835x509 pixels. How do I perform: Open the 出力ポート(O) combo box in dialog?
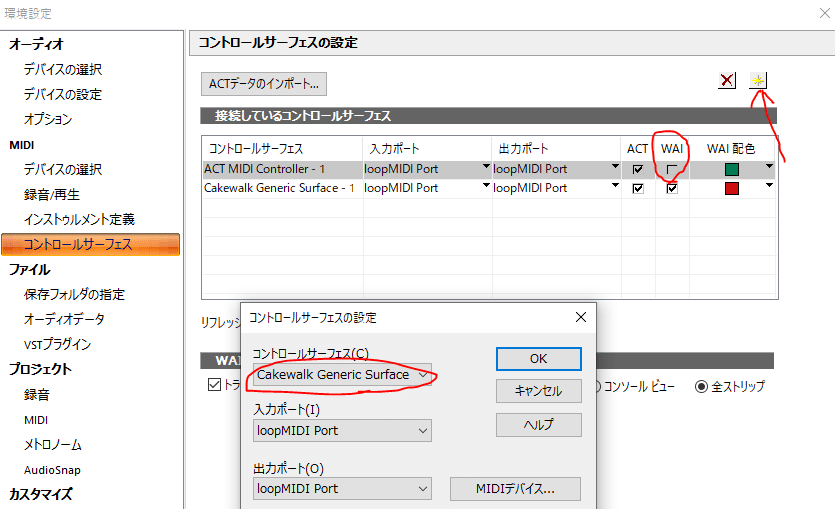pos(342,489)
